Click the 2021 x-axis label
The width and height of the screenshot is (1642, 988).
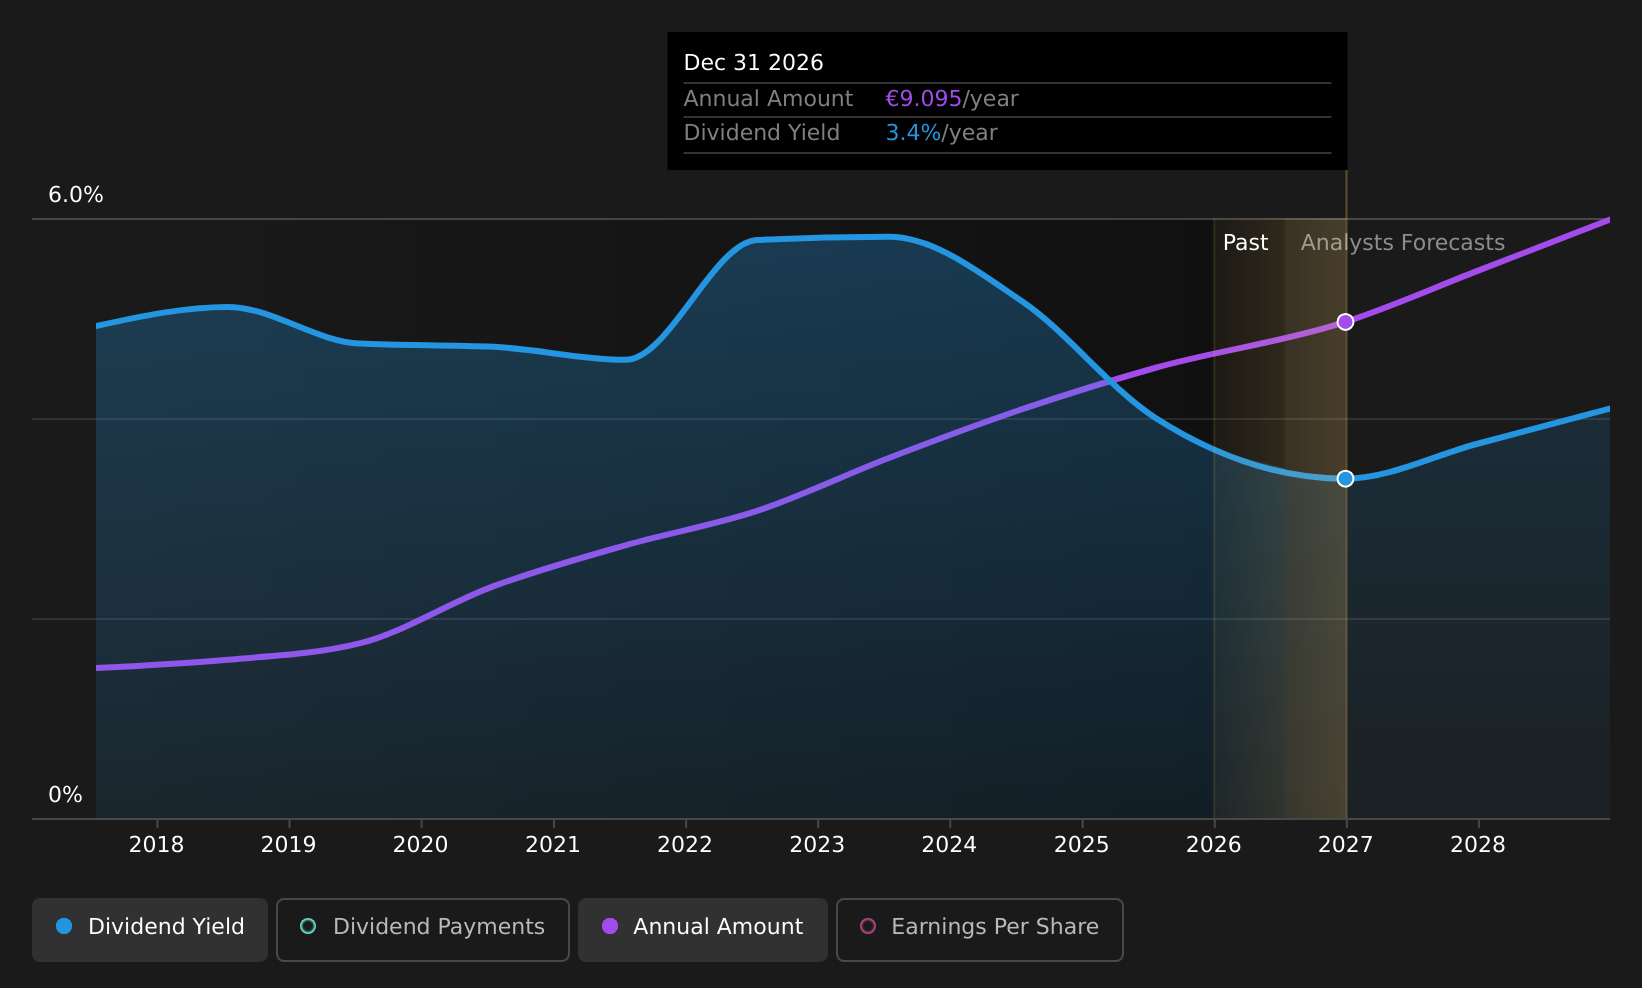[x=553, y=845]
